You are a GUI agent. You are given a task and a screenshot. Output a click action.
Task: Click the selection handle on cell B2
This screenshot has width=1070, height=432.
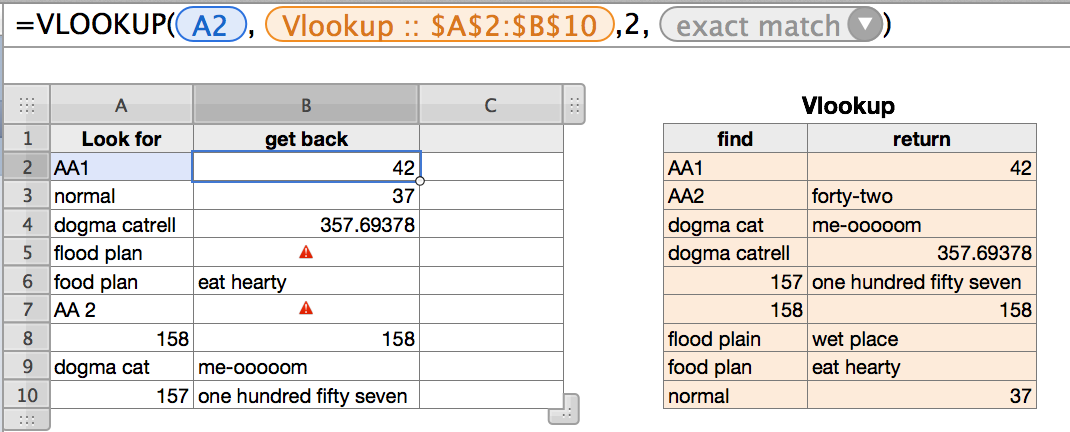pyautogui.click(x=421, y=181)
